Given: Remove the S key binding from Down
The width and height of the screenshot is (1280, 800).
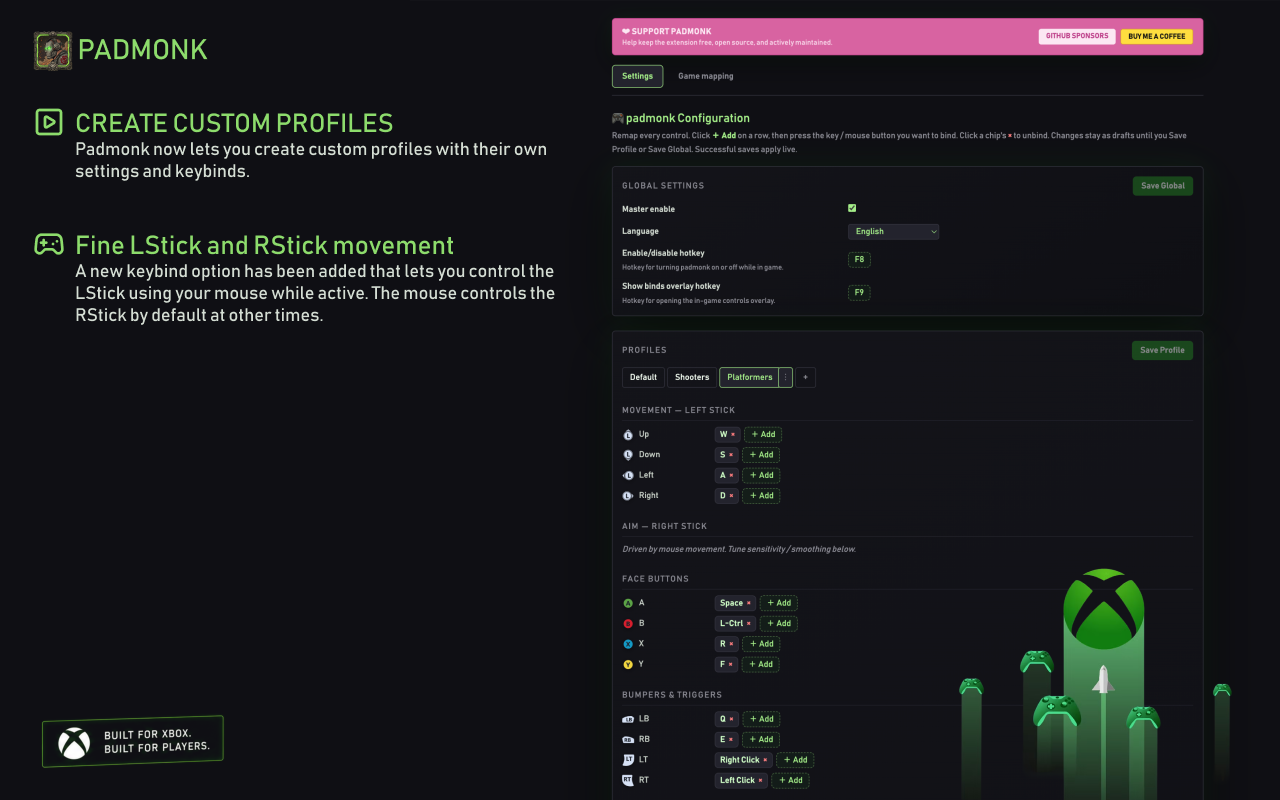Looking at the screenshot, I should pyautogui.click(x=731, y=455).
